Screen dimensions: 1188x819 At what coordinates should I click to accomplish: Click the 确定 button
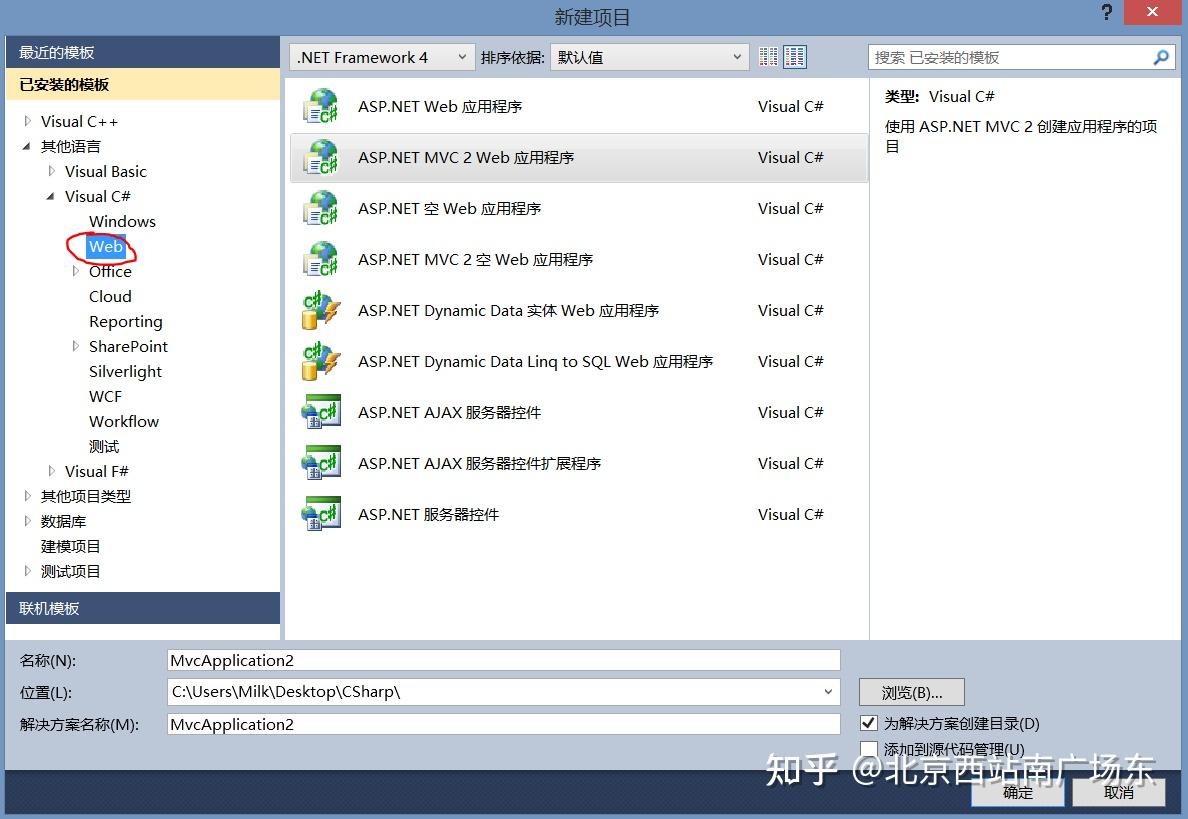[x=1018, y=792]
